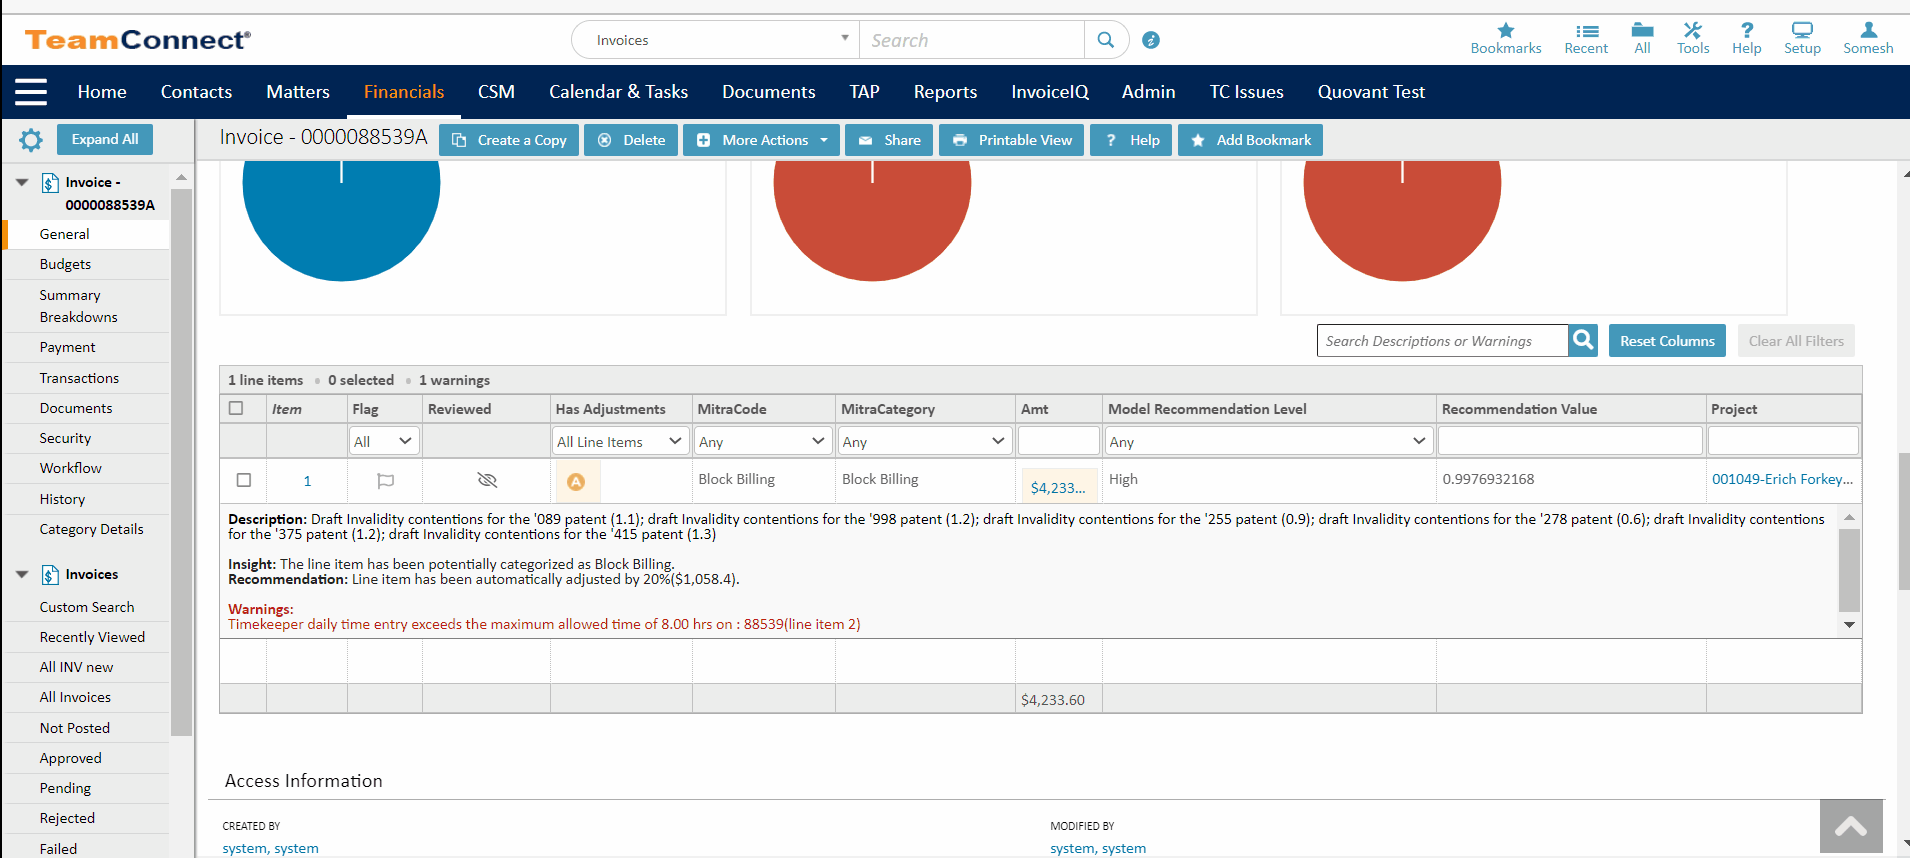Click the orange adjustment A badge
1910x858 pixels.
[576, 482]
